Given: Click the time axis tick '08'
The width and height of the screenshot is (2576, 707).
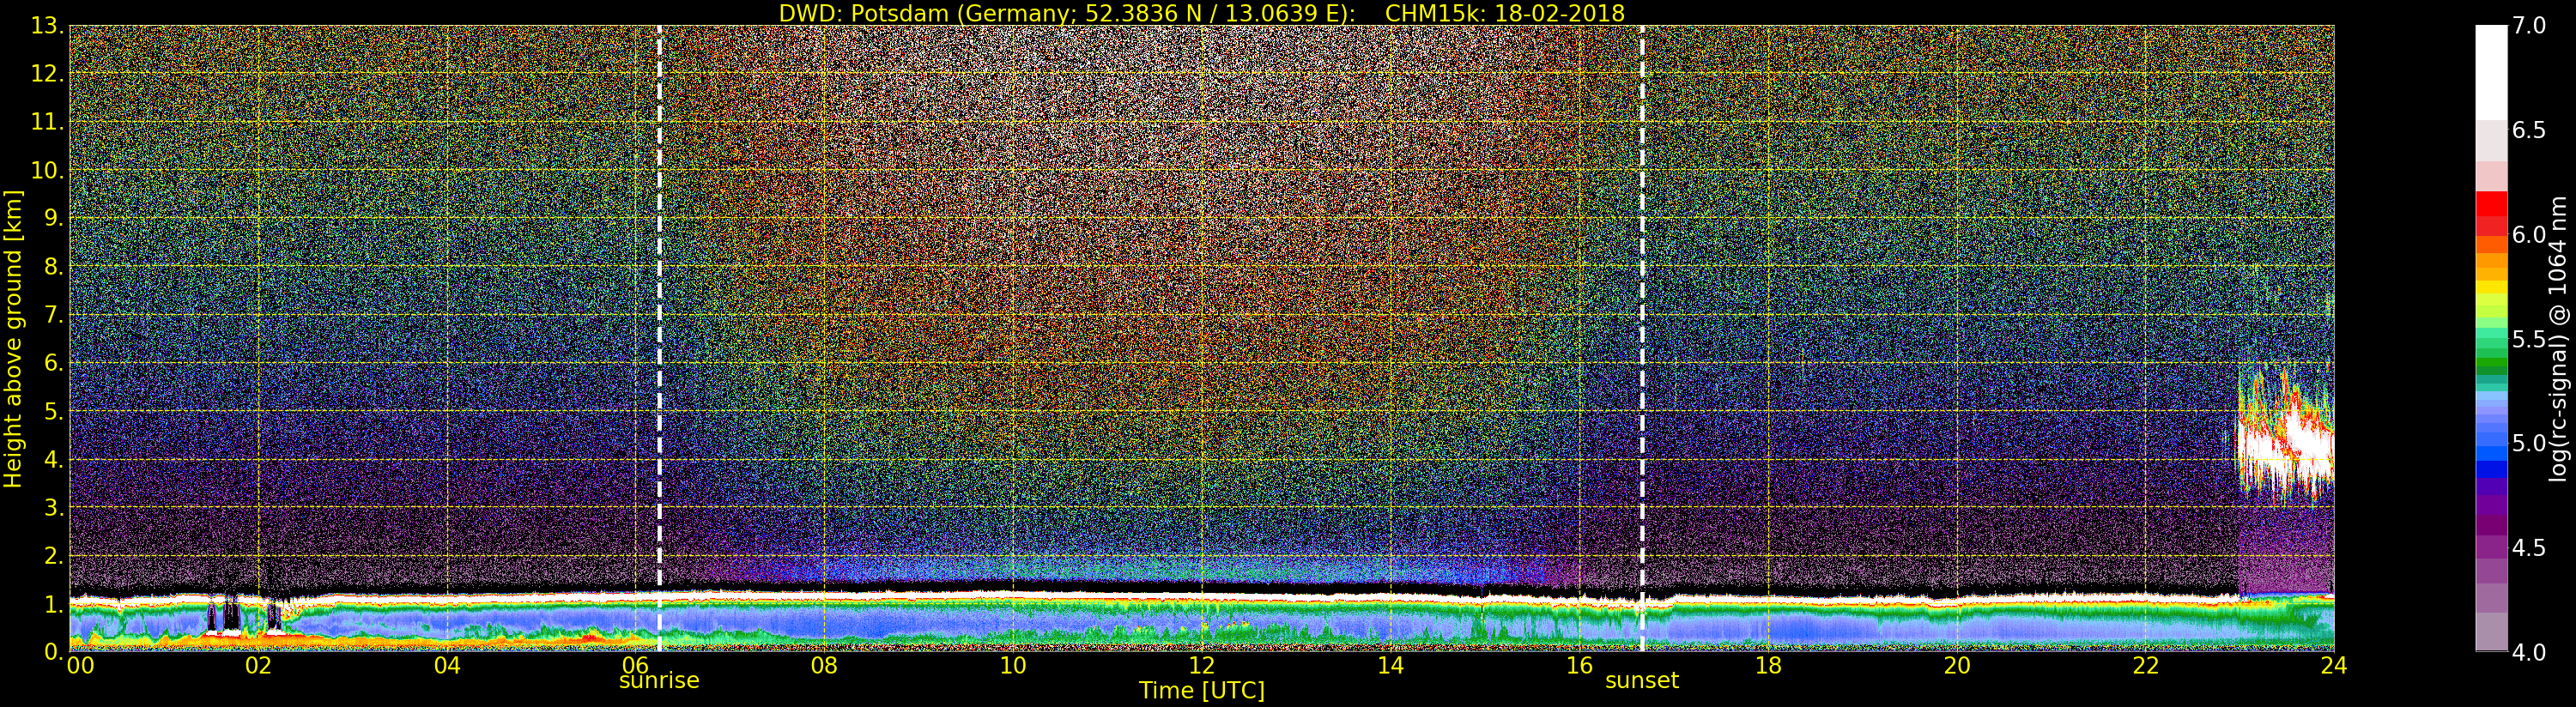Looking at the screenshot, I should point(824,665).
